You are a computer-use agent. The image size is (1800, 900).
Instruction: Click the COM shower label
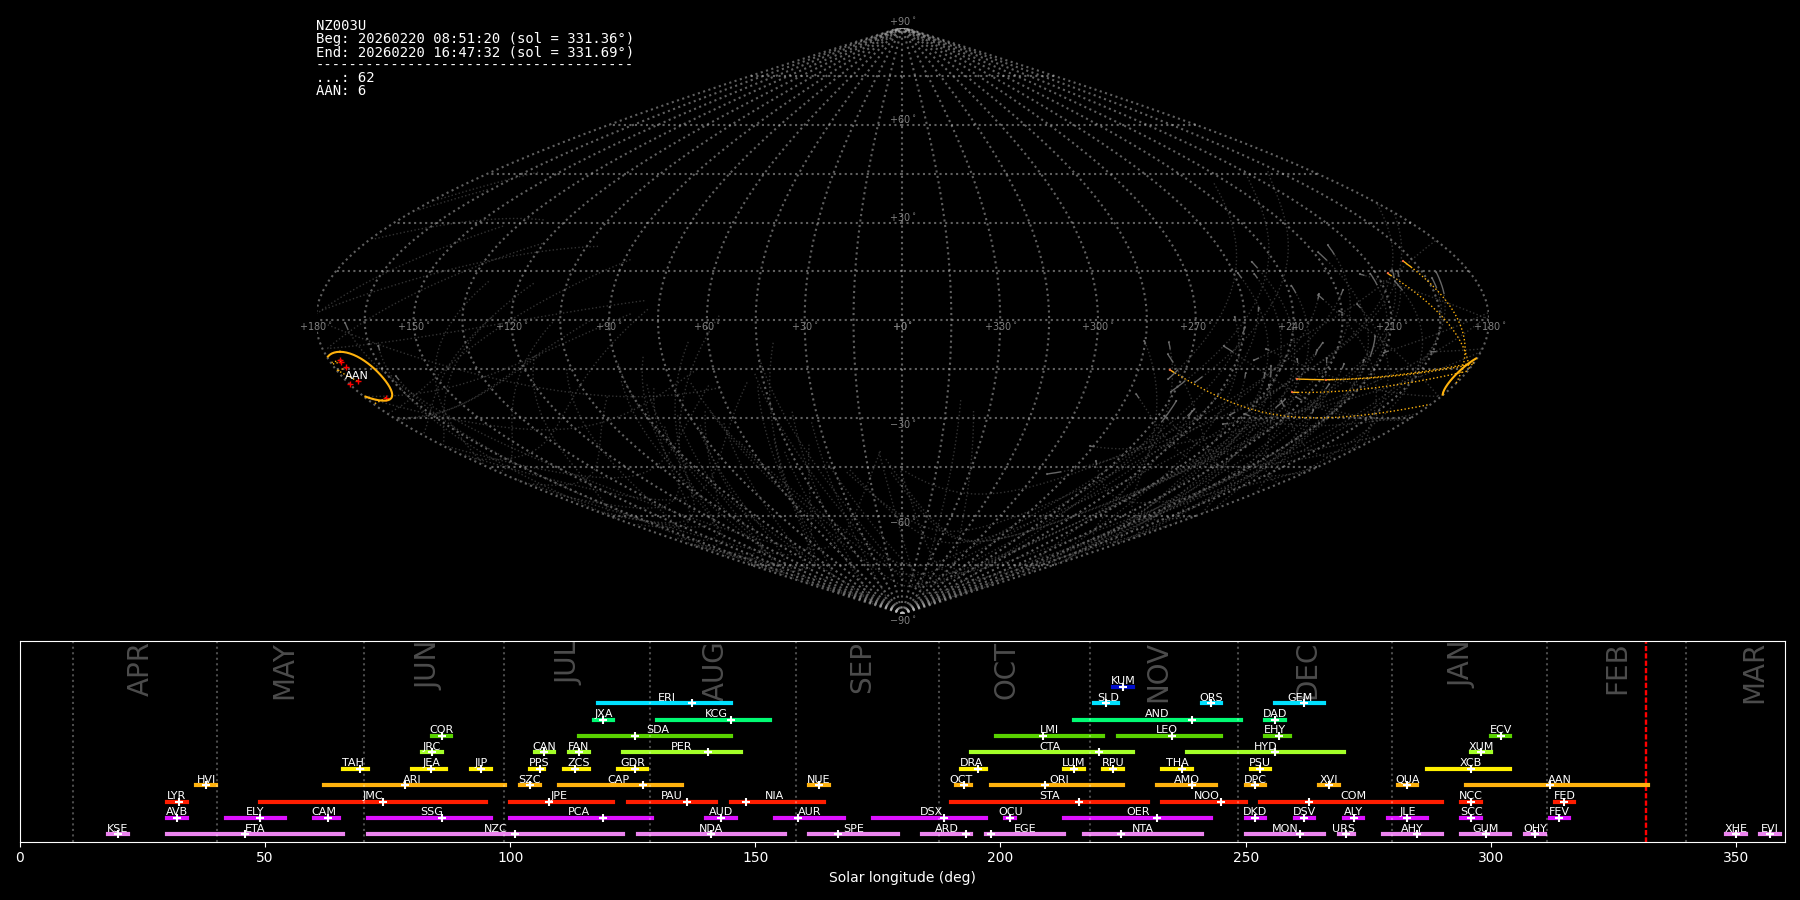pyautogui.click(x=1353, y=796)
